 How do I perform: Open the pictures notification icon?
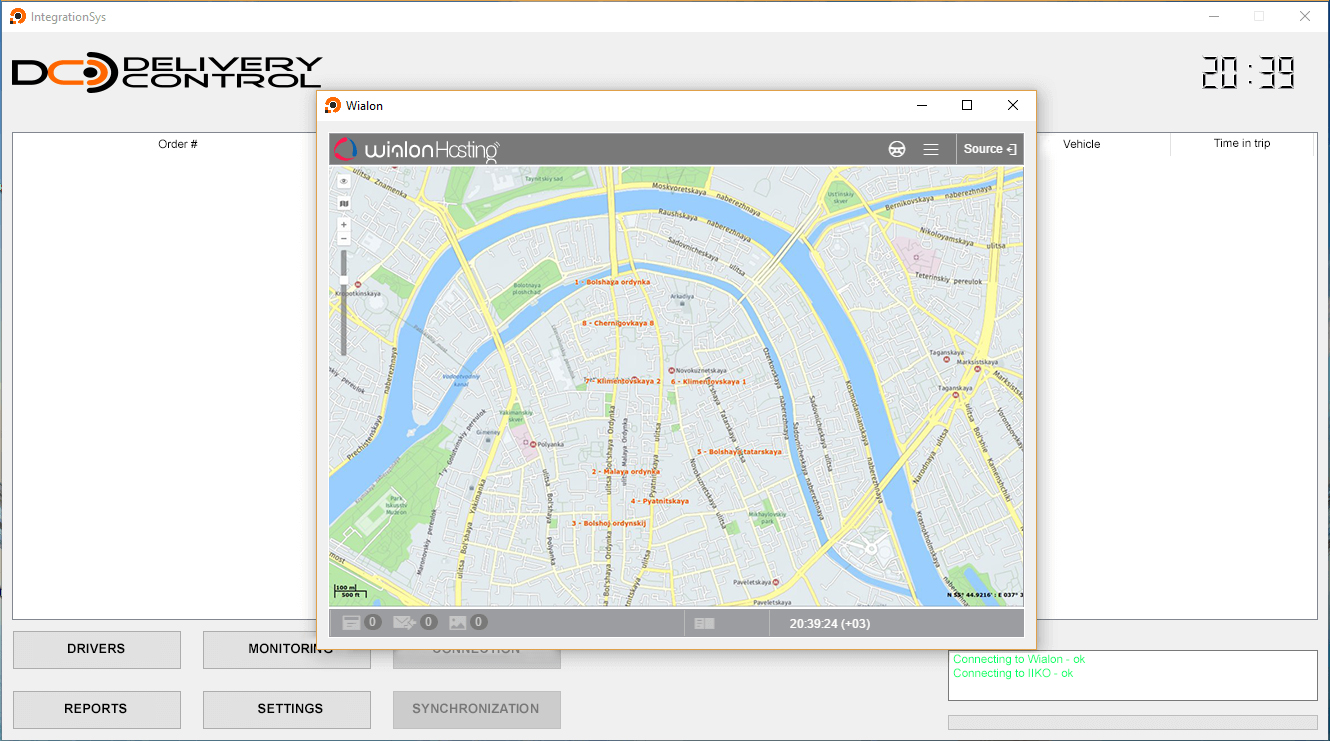(x=458, y=623)
